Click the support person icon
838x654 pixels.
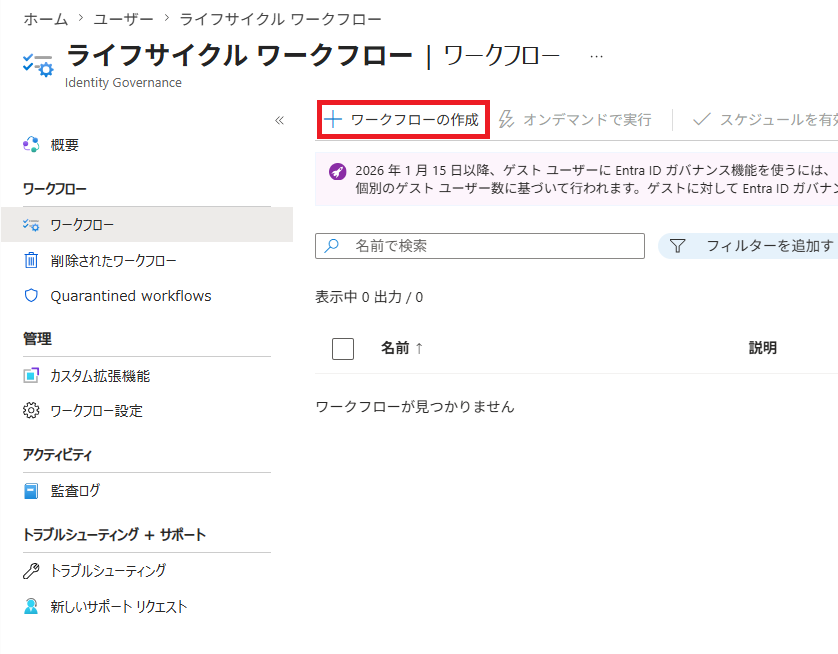(x=31, y=606)
